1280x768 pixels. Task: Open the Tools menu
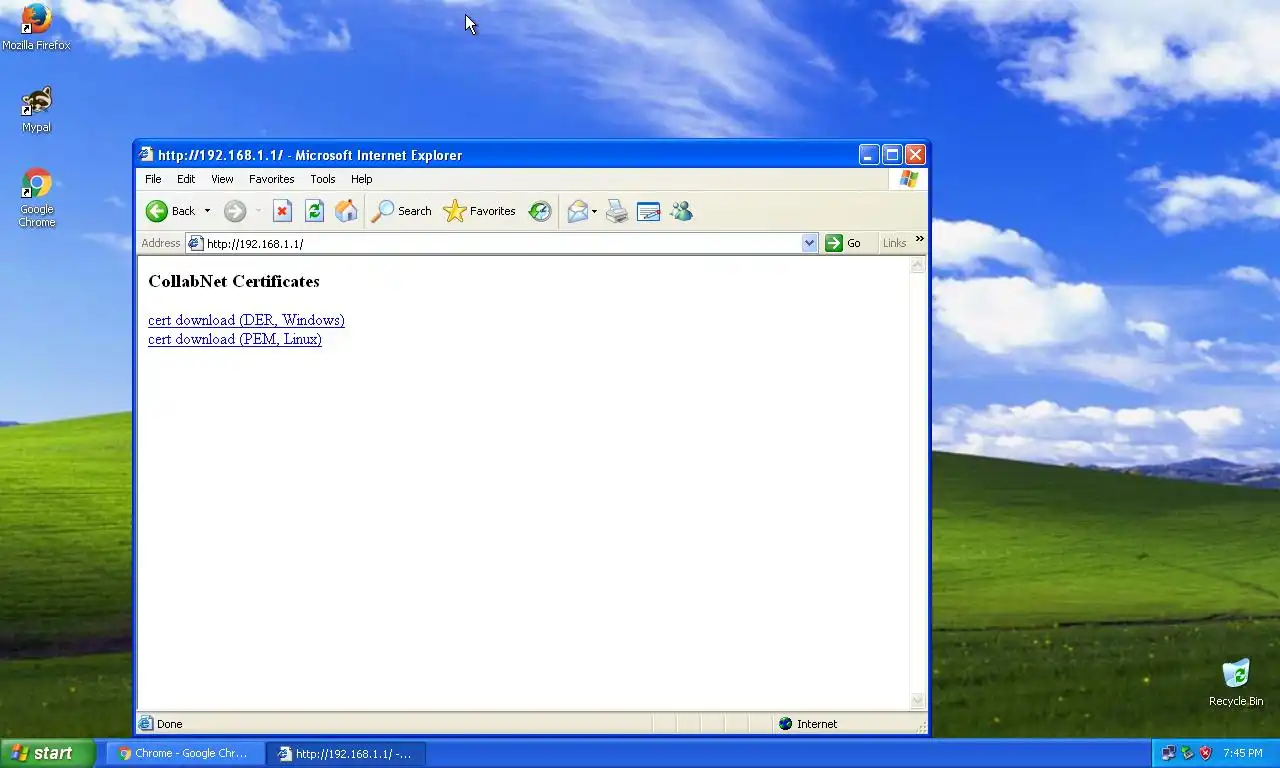[323, 179]
